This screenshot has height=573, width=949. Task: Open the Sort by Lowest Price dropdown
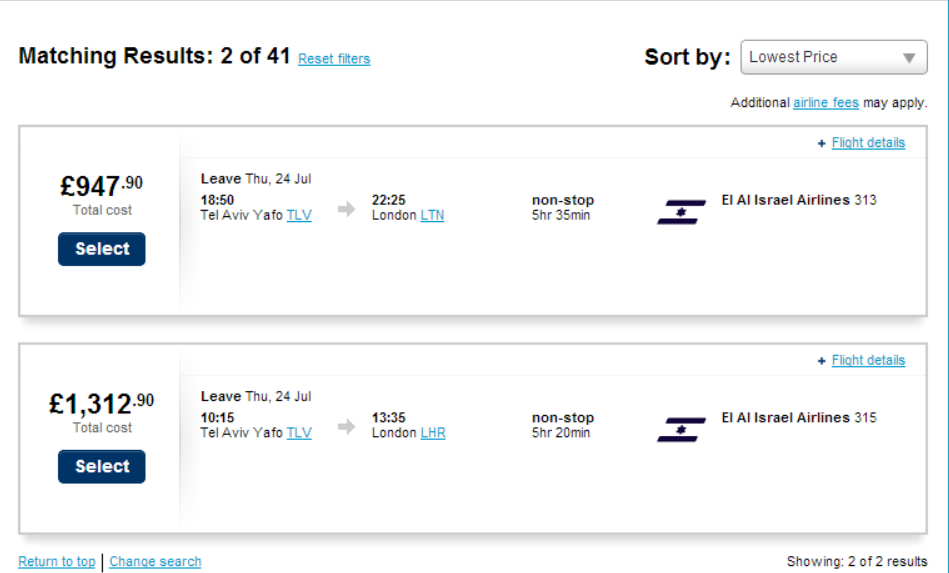[833, 58]
